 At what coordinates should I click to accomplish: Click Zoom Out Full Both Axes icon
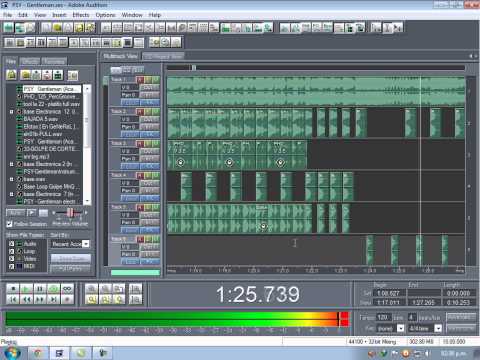(119, 289)
